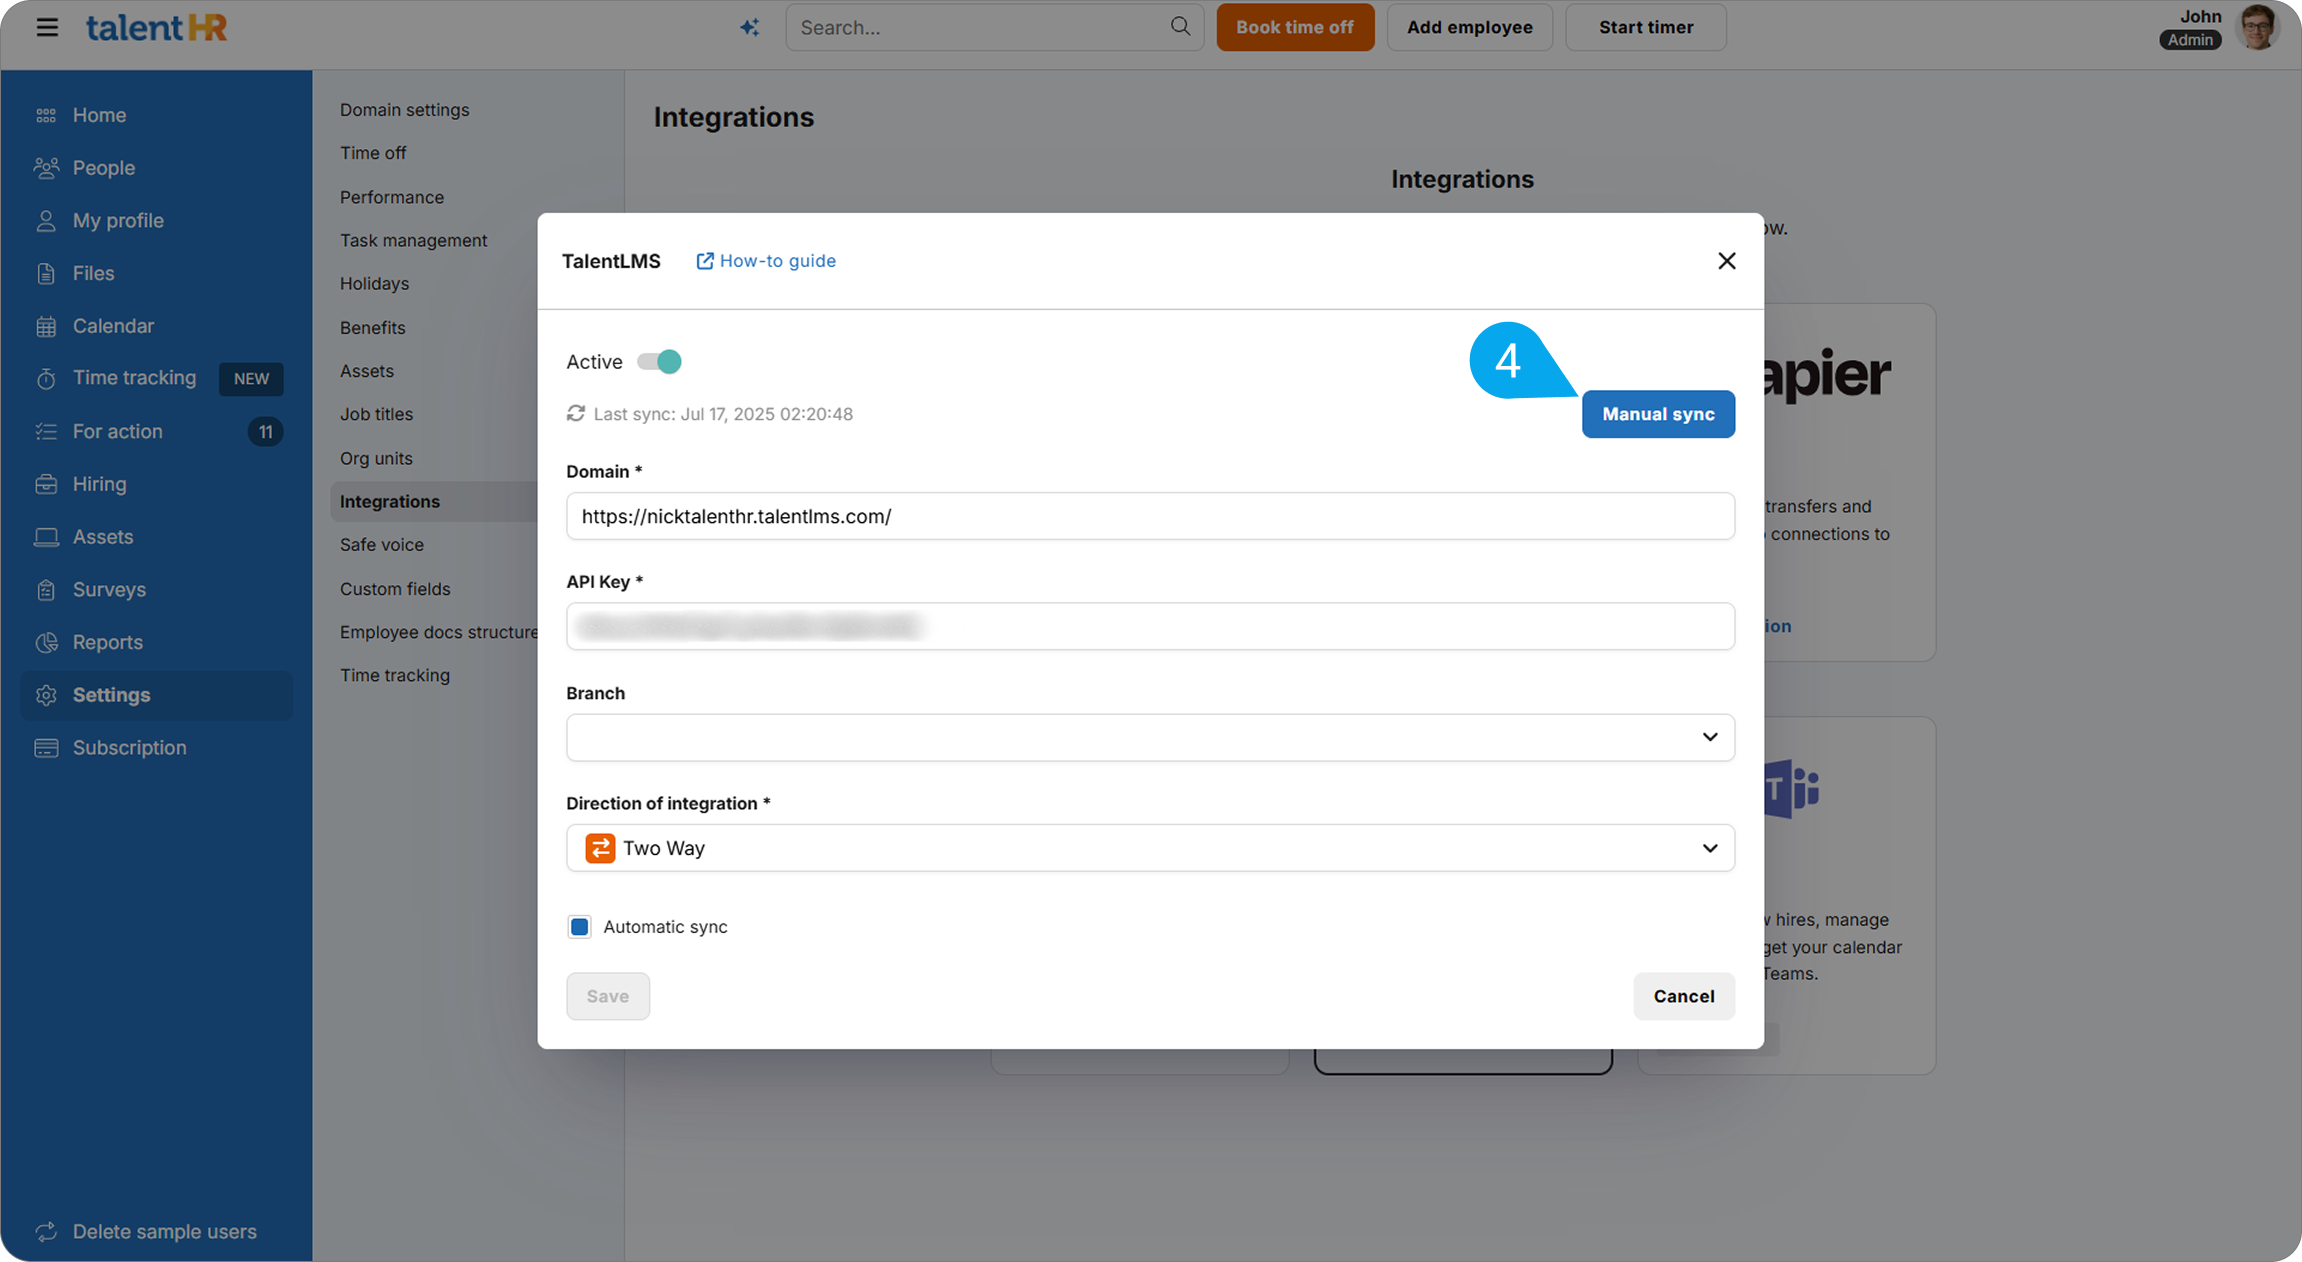The image size is (2302, 1262).
Task: Open John's profile avatar
Action: (2258, 27)
